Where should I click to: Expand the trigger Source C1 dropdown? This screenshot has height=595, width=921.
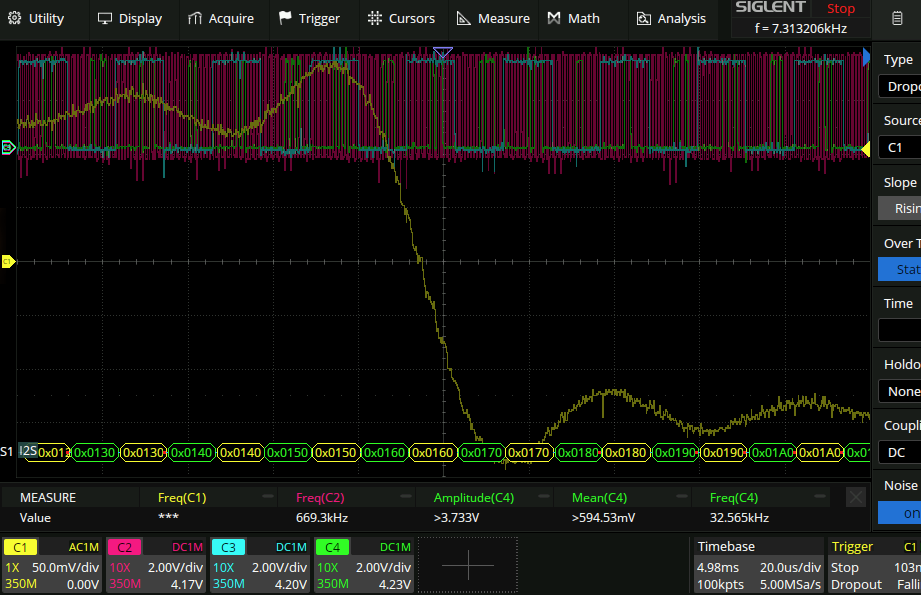point(899,147)
